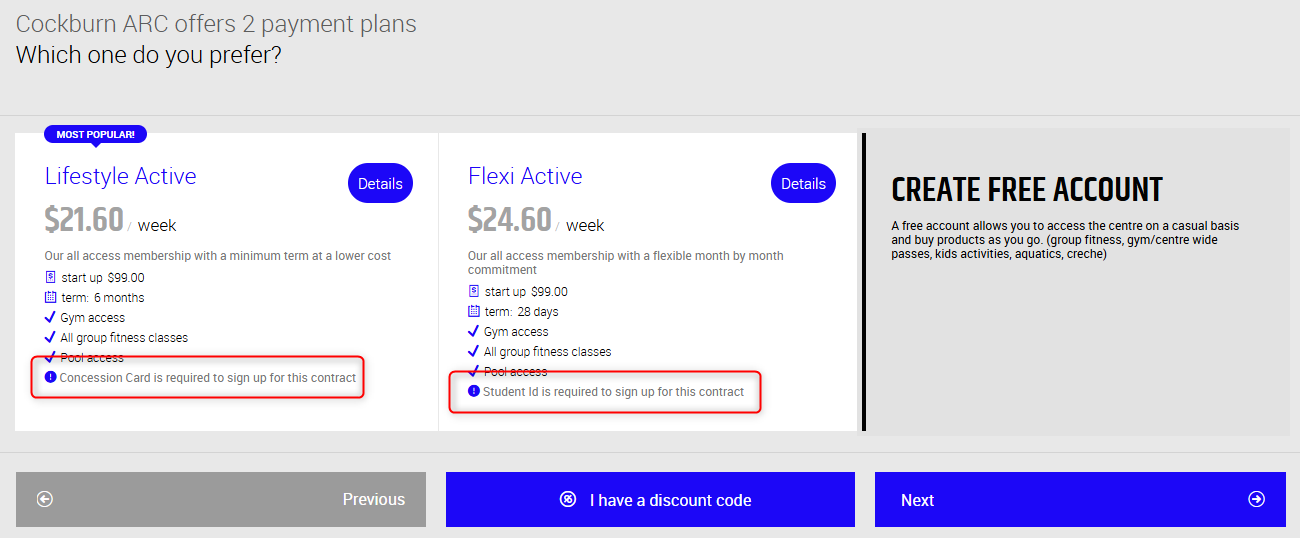Go back with the Previous button
Screen dimensions: 1300x538
[221, 499]
